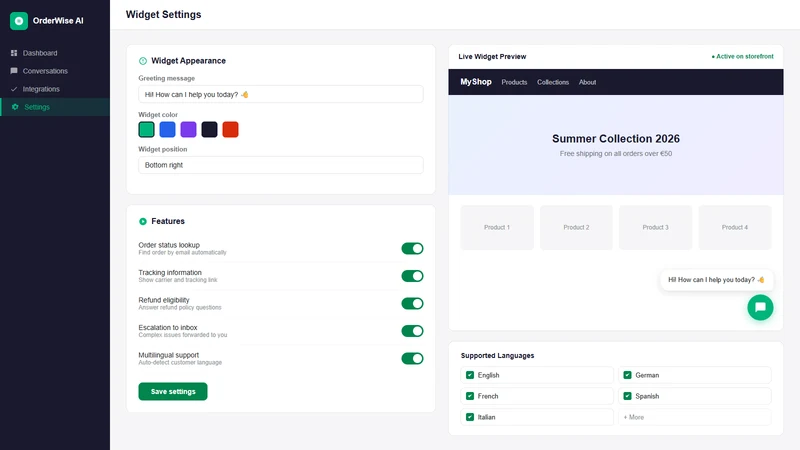Click Products in MyShop preview nav
Image resolution: width=800 pixels, height=450 pixels.
click(x=514, y=82)
